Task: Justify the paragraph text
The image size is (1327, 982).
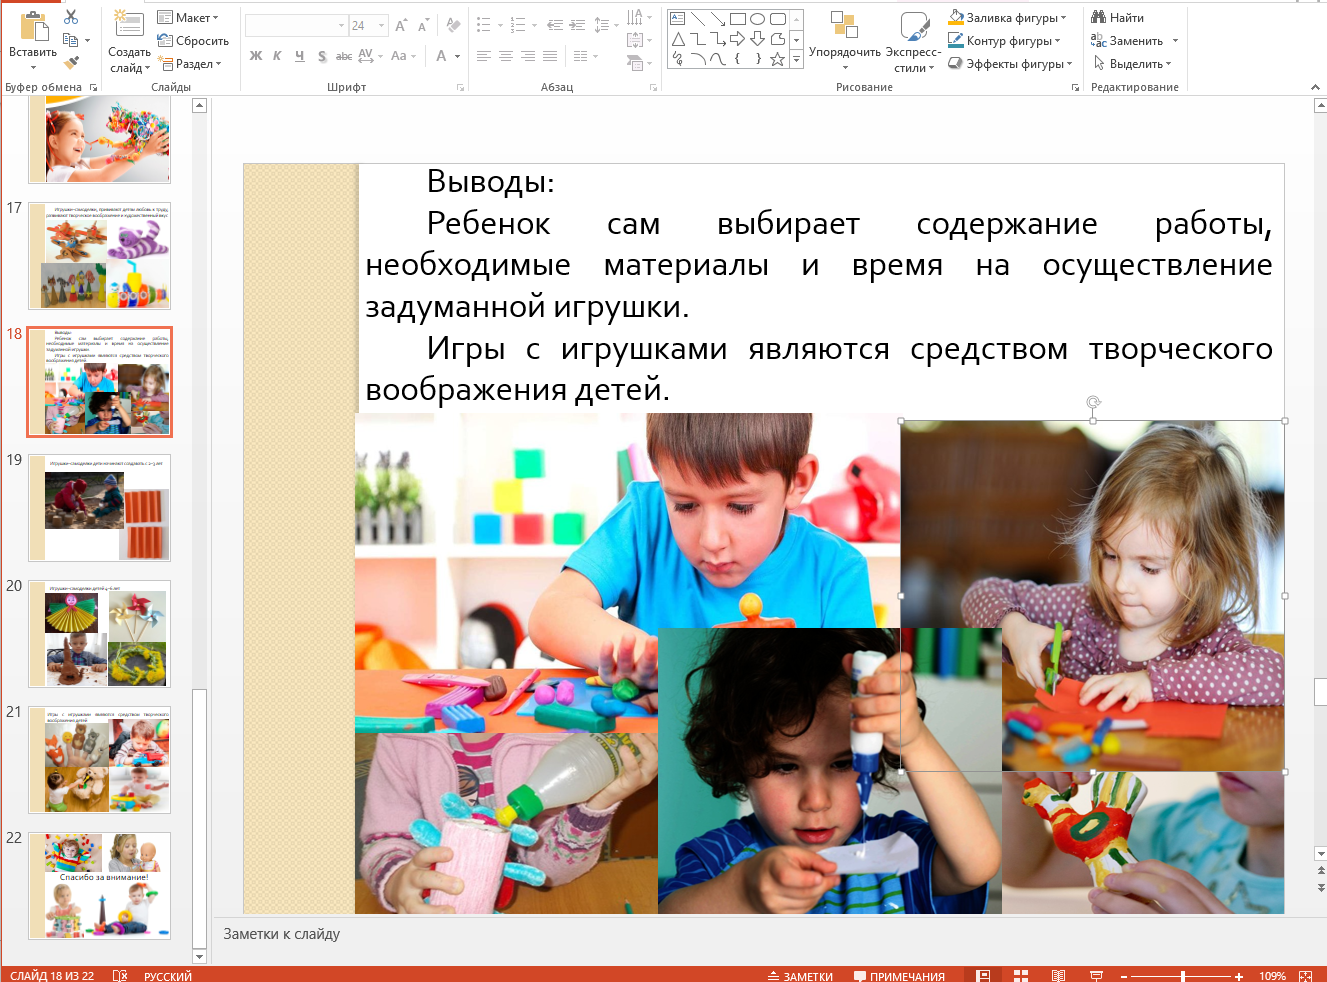Action: point(550,56)
